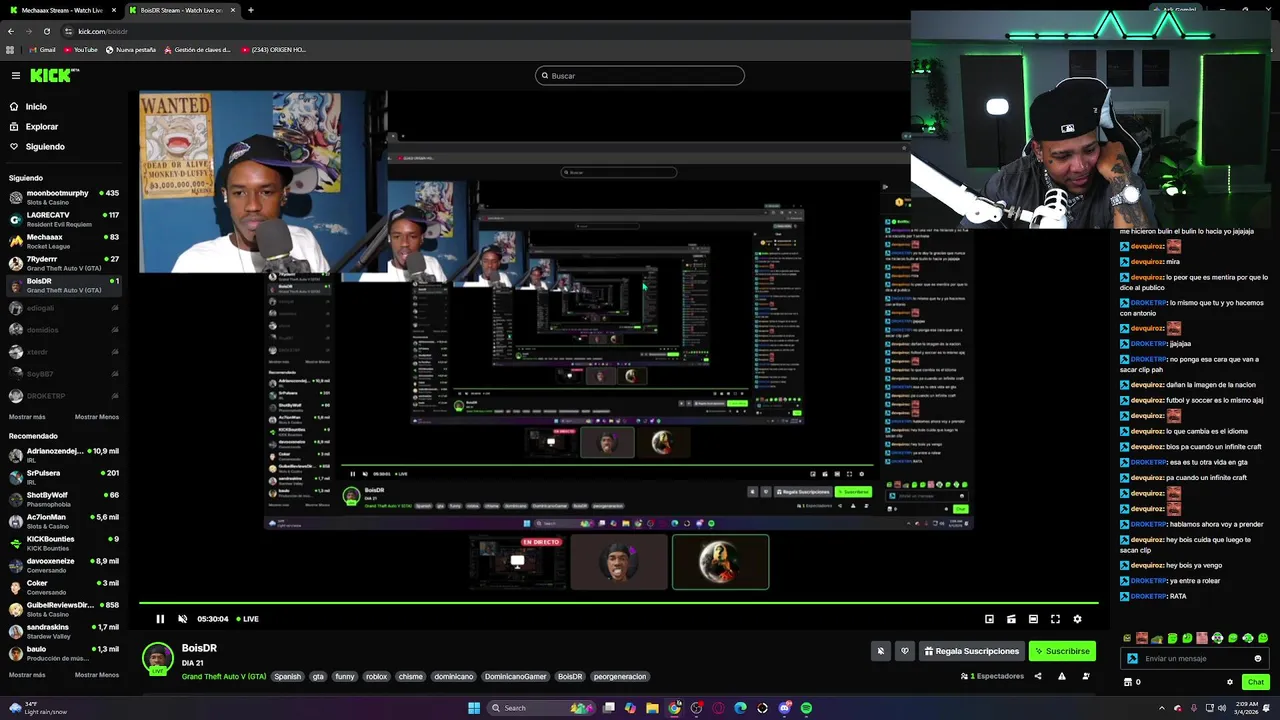
Task: Open the YouTube bookmark
Action: click(81, 49)
